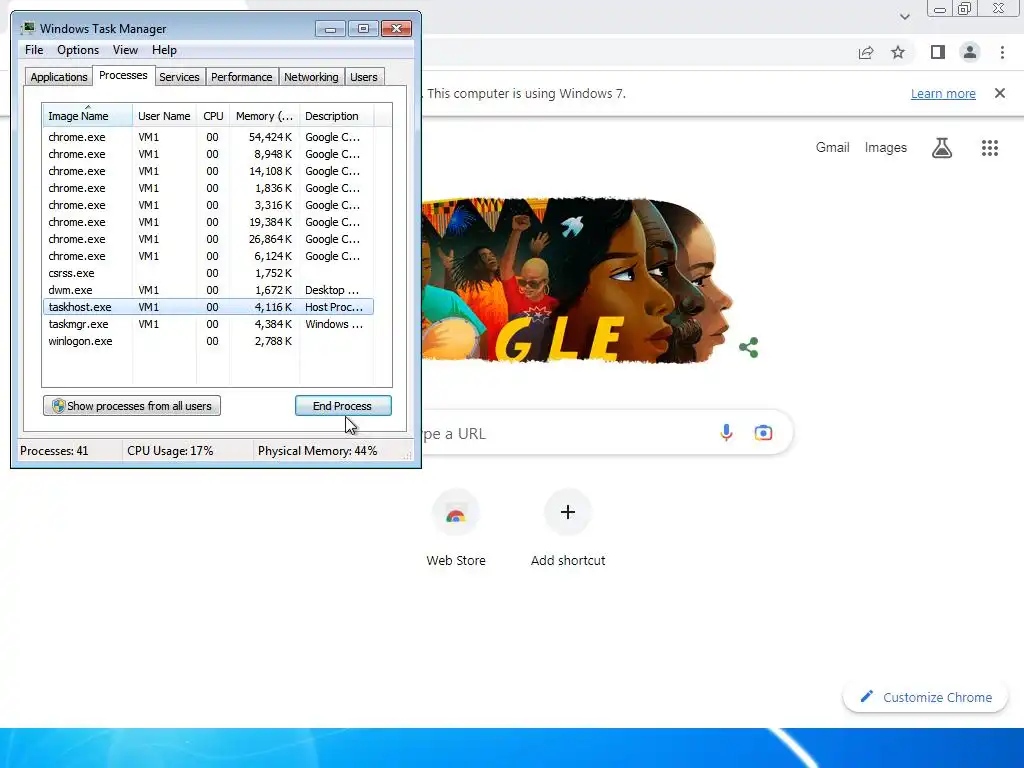Open the View menu in Task Manager
Image resolution: width=1024 pixels, height=768 pixels.
pyautogui.click(x=125, y=50)
